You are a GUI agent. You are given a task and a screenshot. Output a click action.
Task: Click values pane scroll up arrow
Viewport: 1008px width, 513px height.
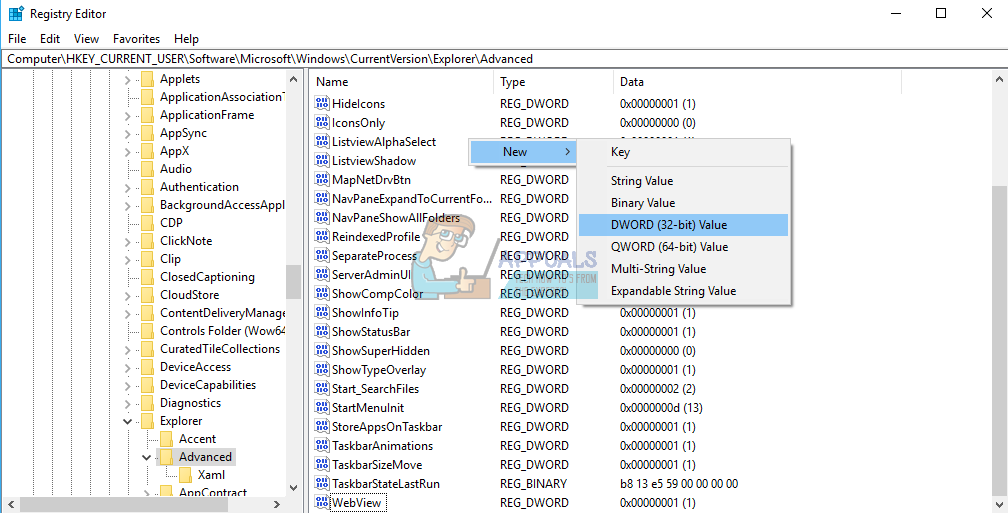(1000, 80)
